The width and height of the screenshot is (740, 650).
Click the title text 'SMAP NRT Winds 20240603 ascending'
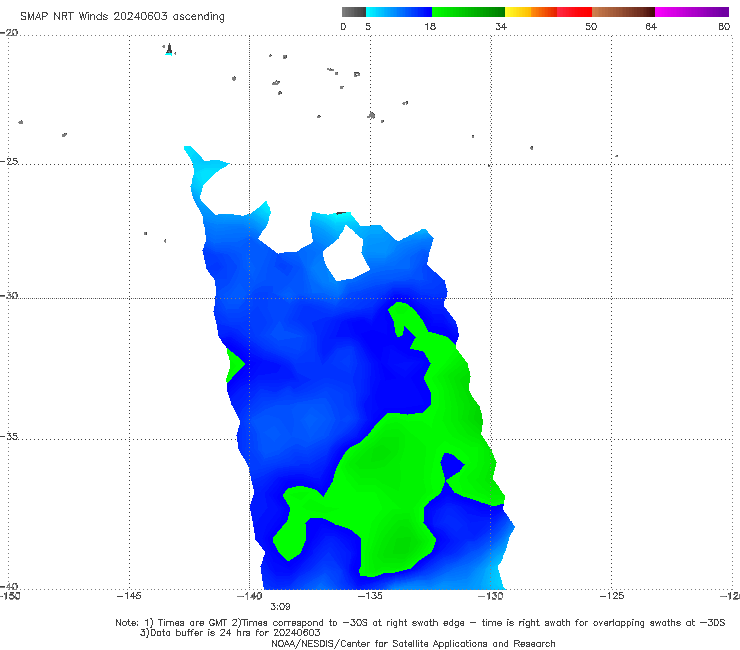122,16
